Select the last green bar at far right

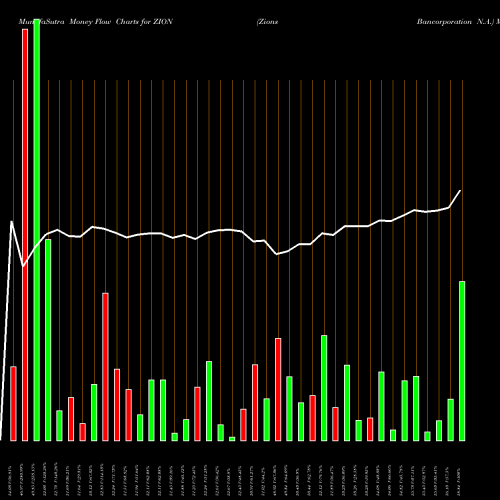(x=462, y=361)
